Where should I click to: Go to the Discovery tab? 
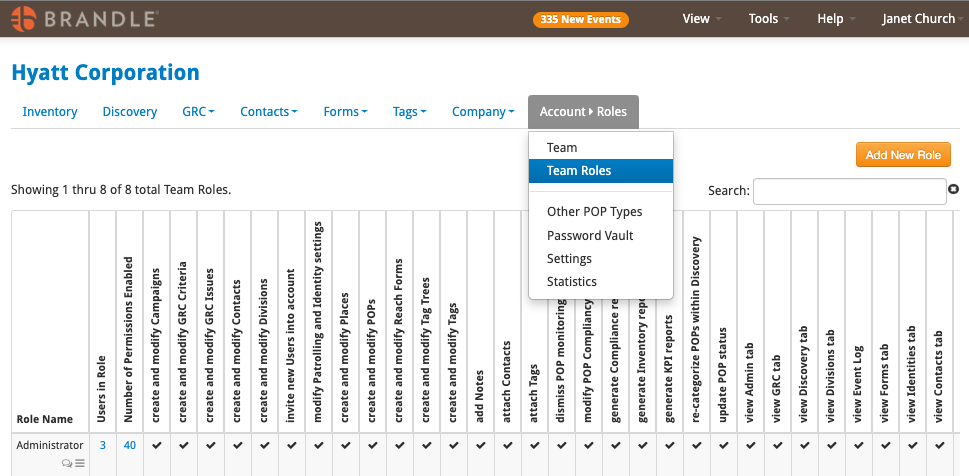(130, 112)
